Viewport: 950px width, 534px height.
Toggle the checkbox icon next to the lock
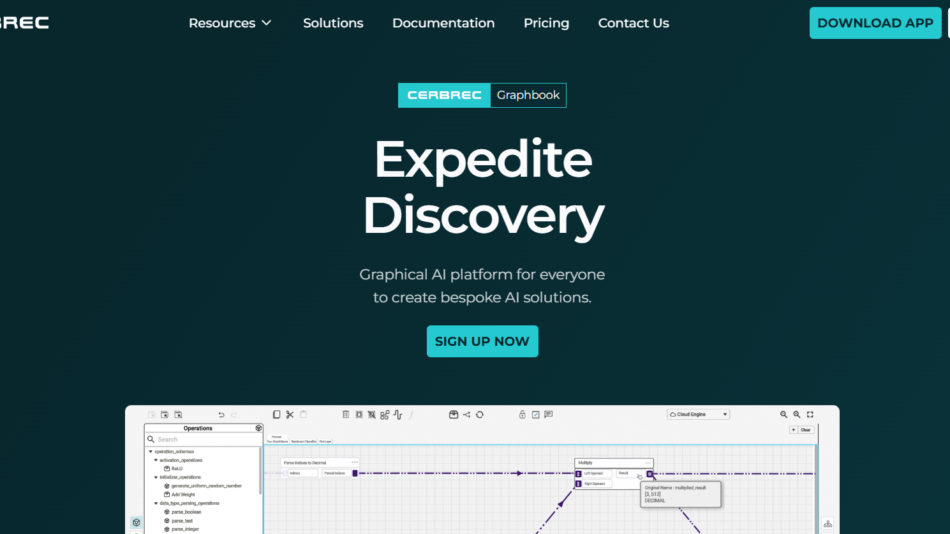click(535, 414)
